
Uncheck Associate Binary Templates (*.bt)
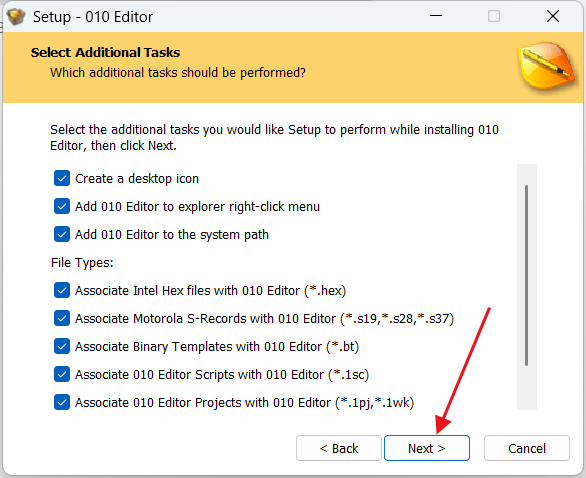62,346
